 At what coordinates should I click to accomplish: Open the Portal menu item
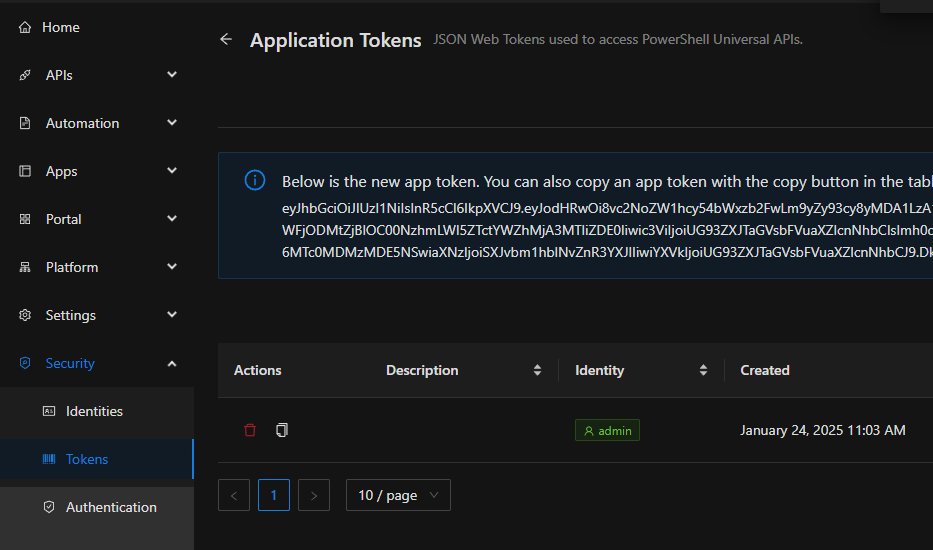point(64,219)
